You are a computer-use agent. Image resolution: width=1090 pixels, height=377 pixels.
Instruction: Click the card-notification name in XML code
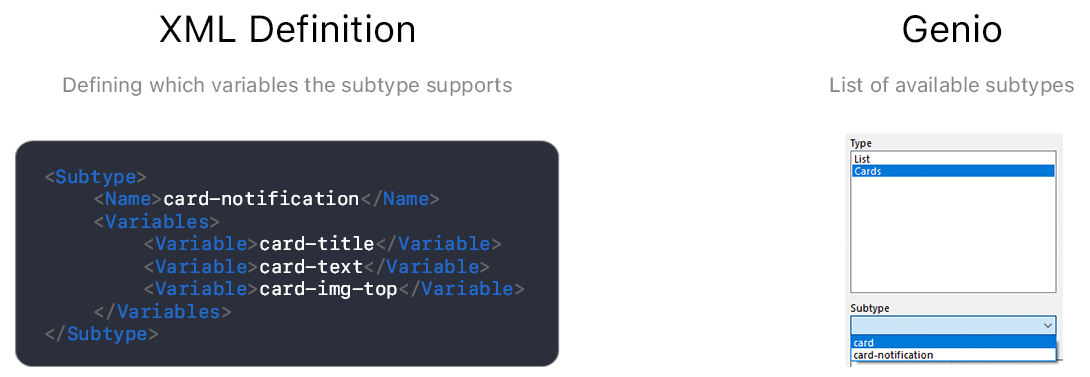[261, 199]
